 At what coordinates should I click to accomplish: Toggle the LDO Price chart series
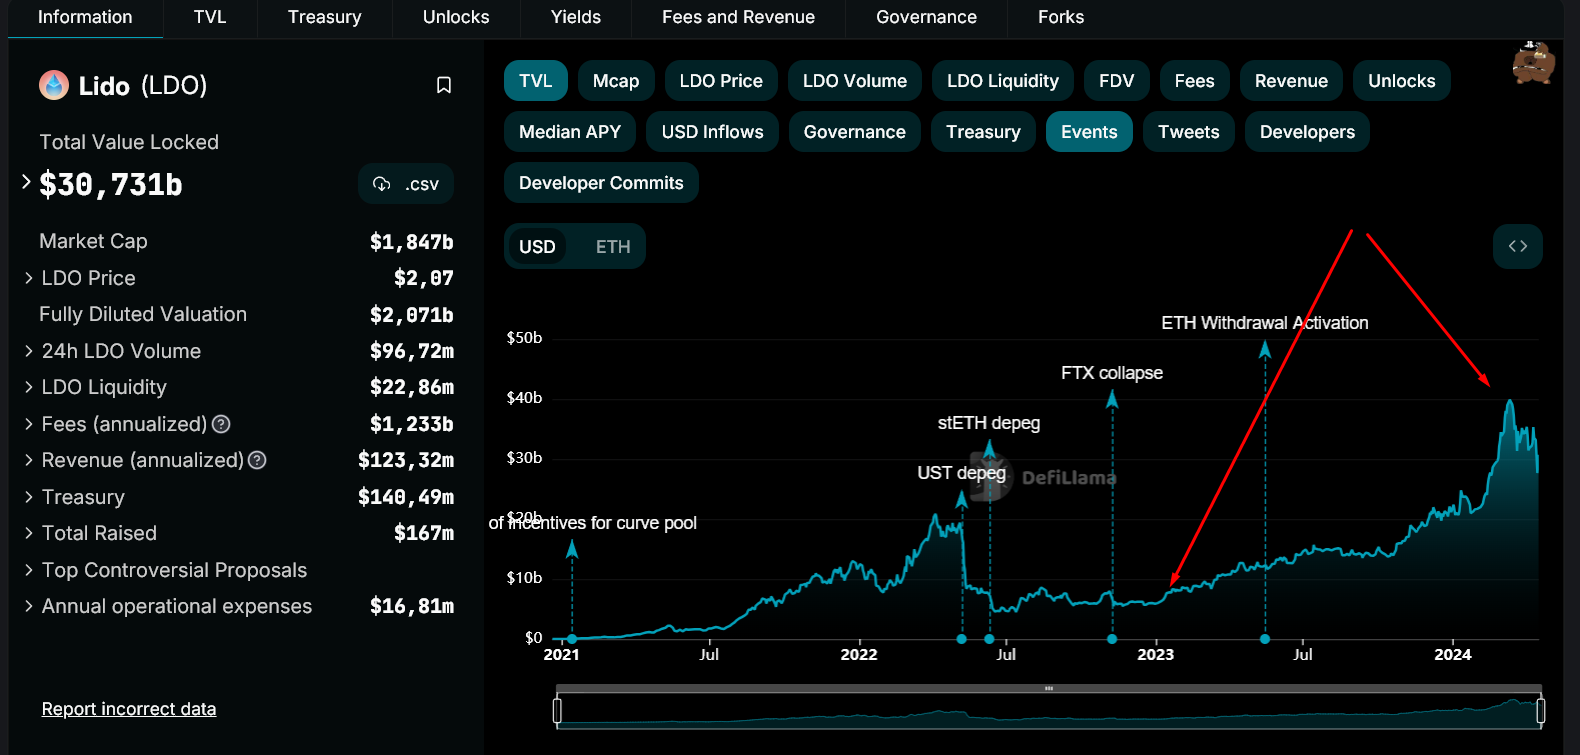[721, 81]
